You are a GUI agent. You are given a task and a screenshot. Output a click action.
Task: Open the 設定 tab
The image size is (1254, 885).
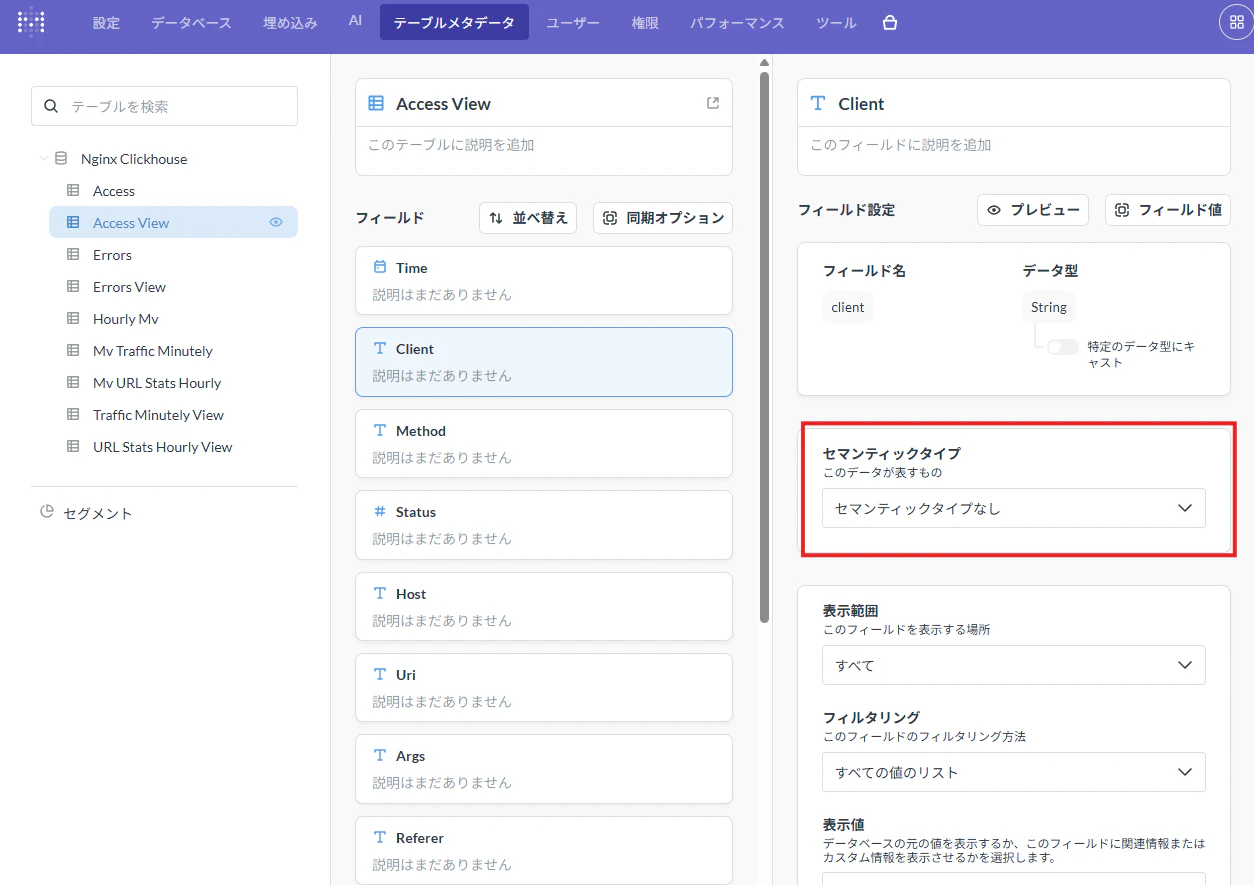(106, 22)
